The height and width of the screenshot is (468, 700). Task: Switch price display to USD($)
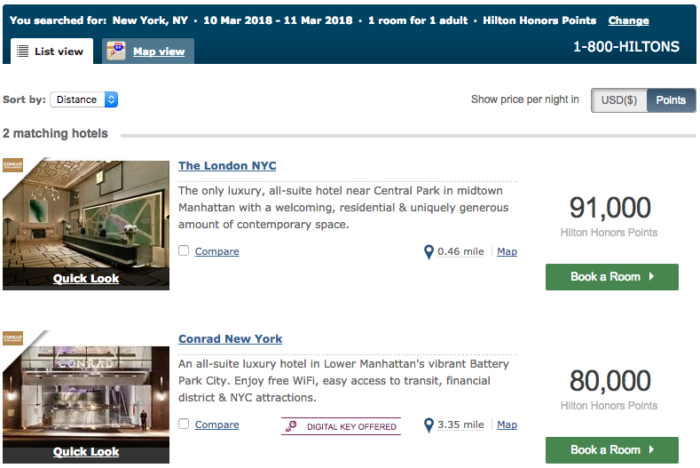pyautogui.click(x=619, y=100)
